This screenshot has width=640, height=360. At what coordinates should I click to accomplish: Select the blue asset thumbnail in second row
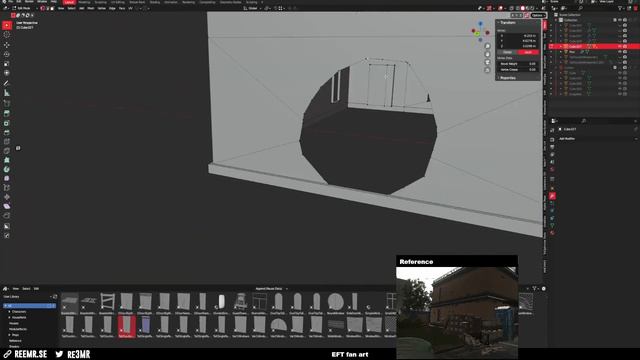(146, 327)
